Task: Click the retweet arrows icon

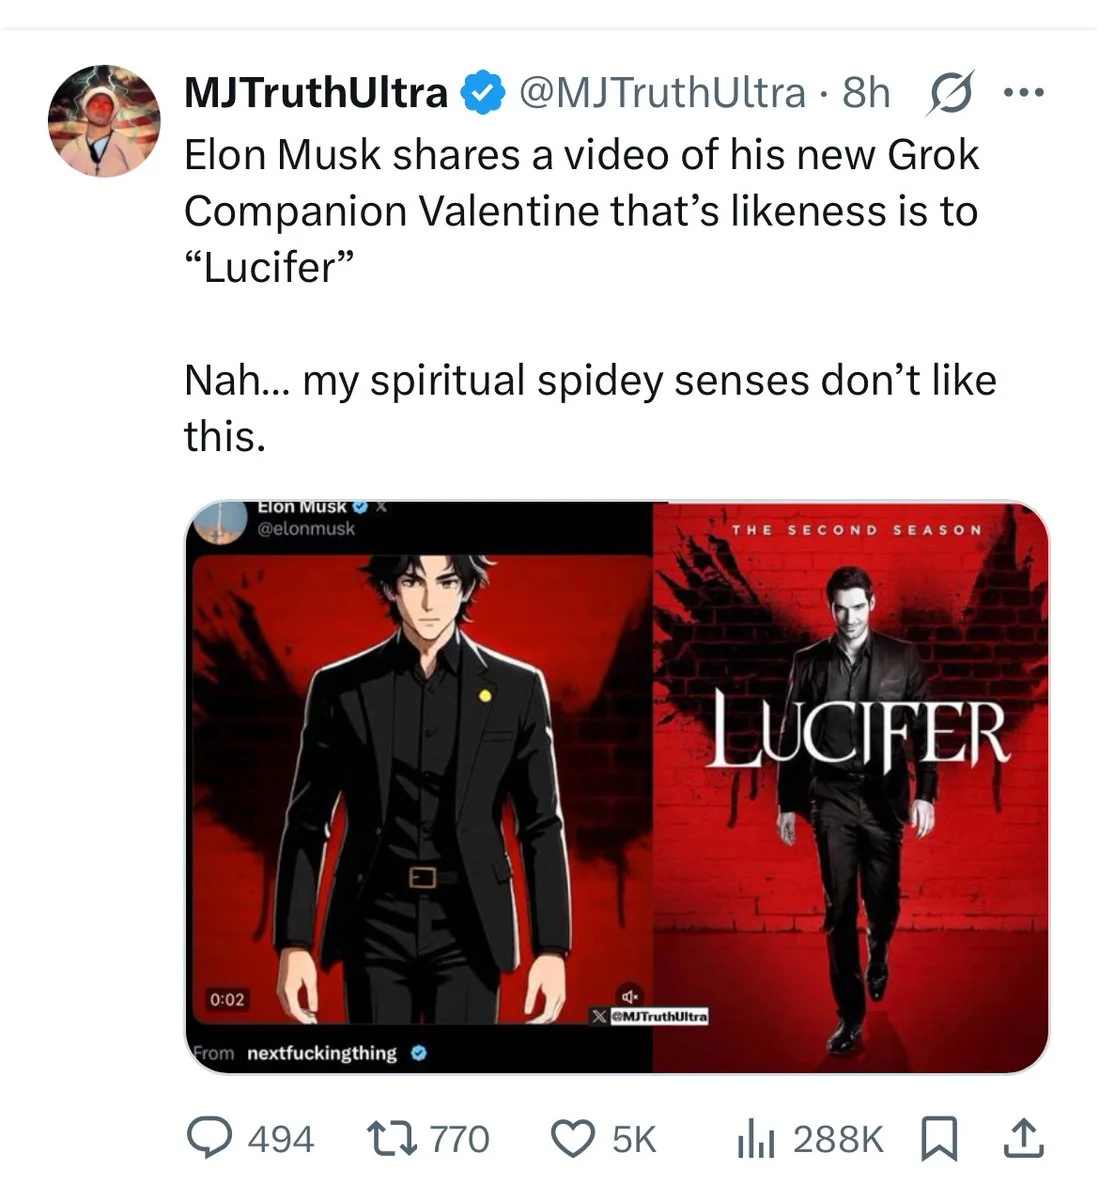Action: (388, 1138)
